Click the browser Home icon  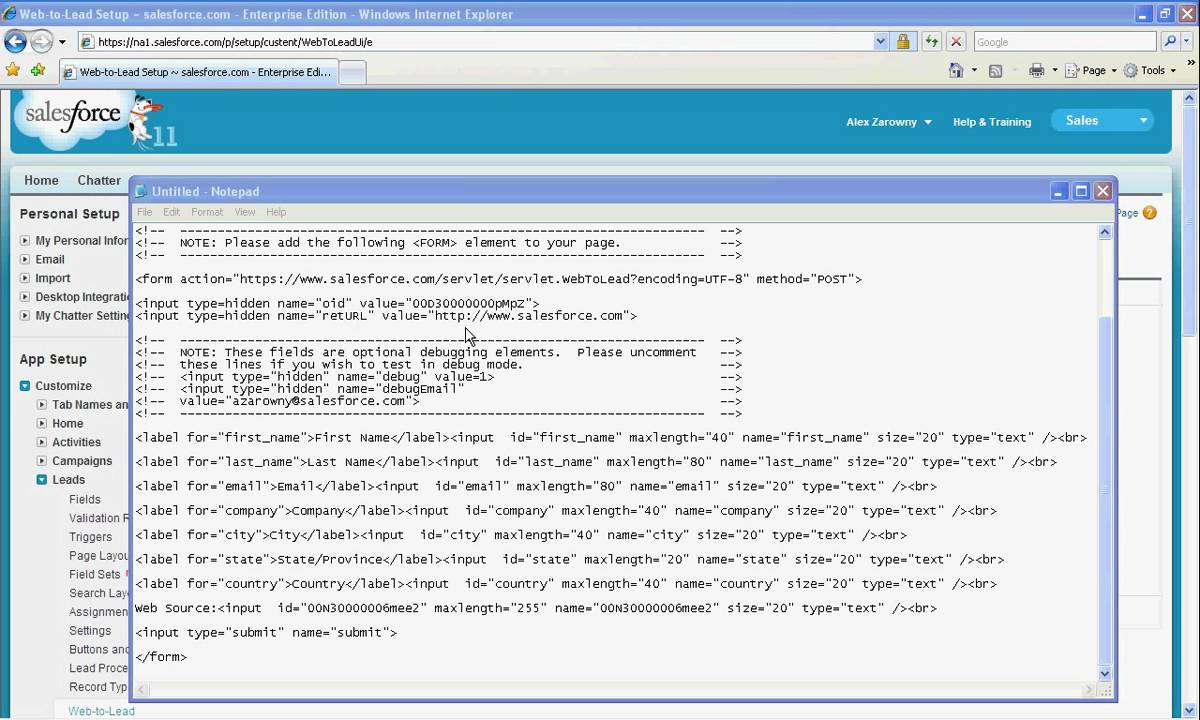[956, 70]
